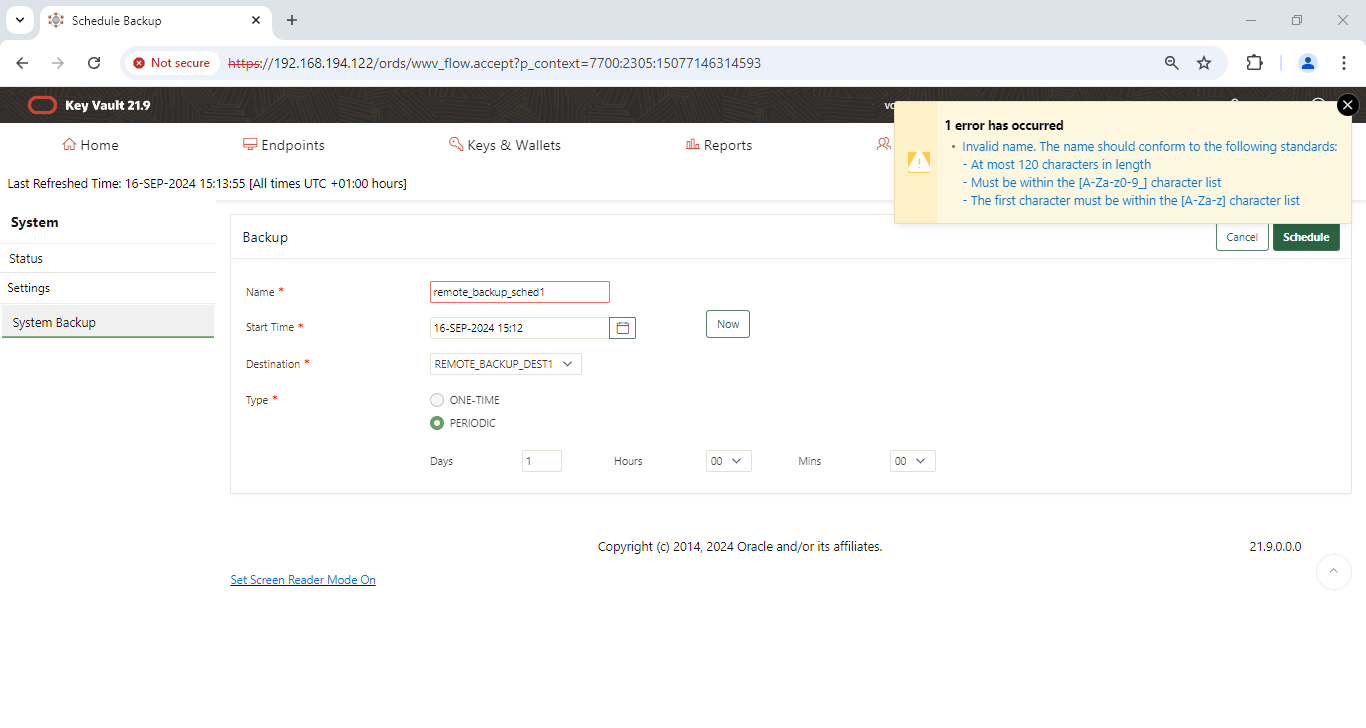
Task: Click the address bar URL
Action: click(x=495, y=63)
